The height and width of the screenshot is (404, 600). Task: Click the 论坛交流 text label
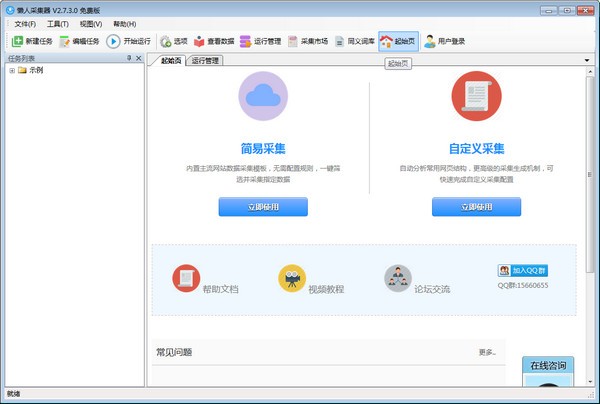coord(432,289)
